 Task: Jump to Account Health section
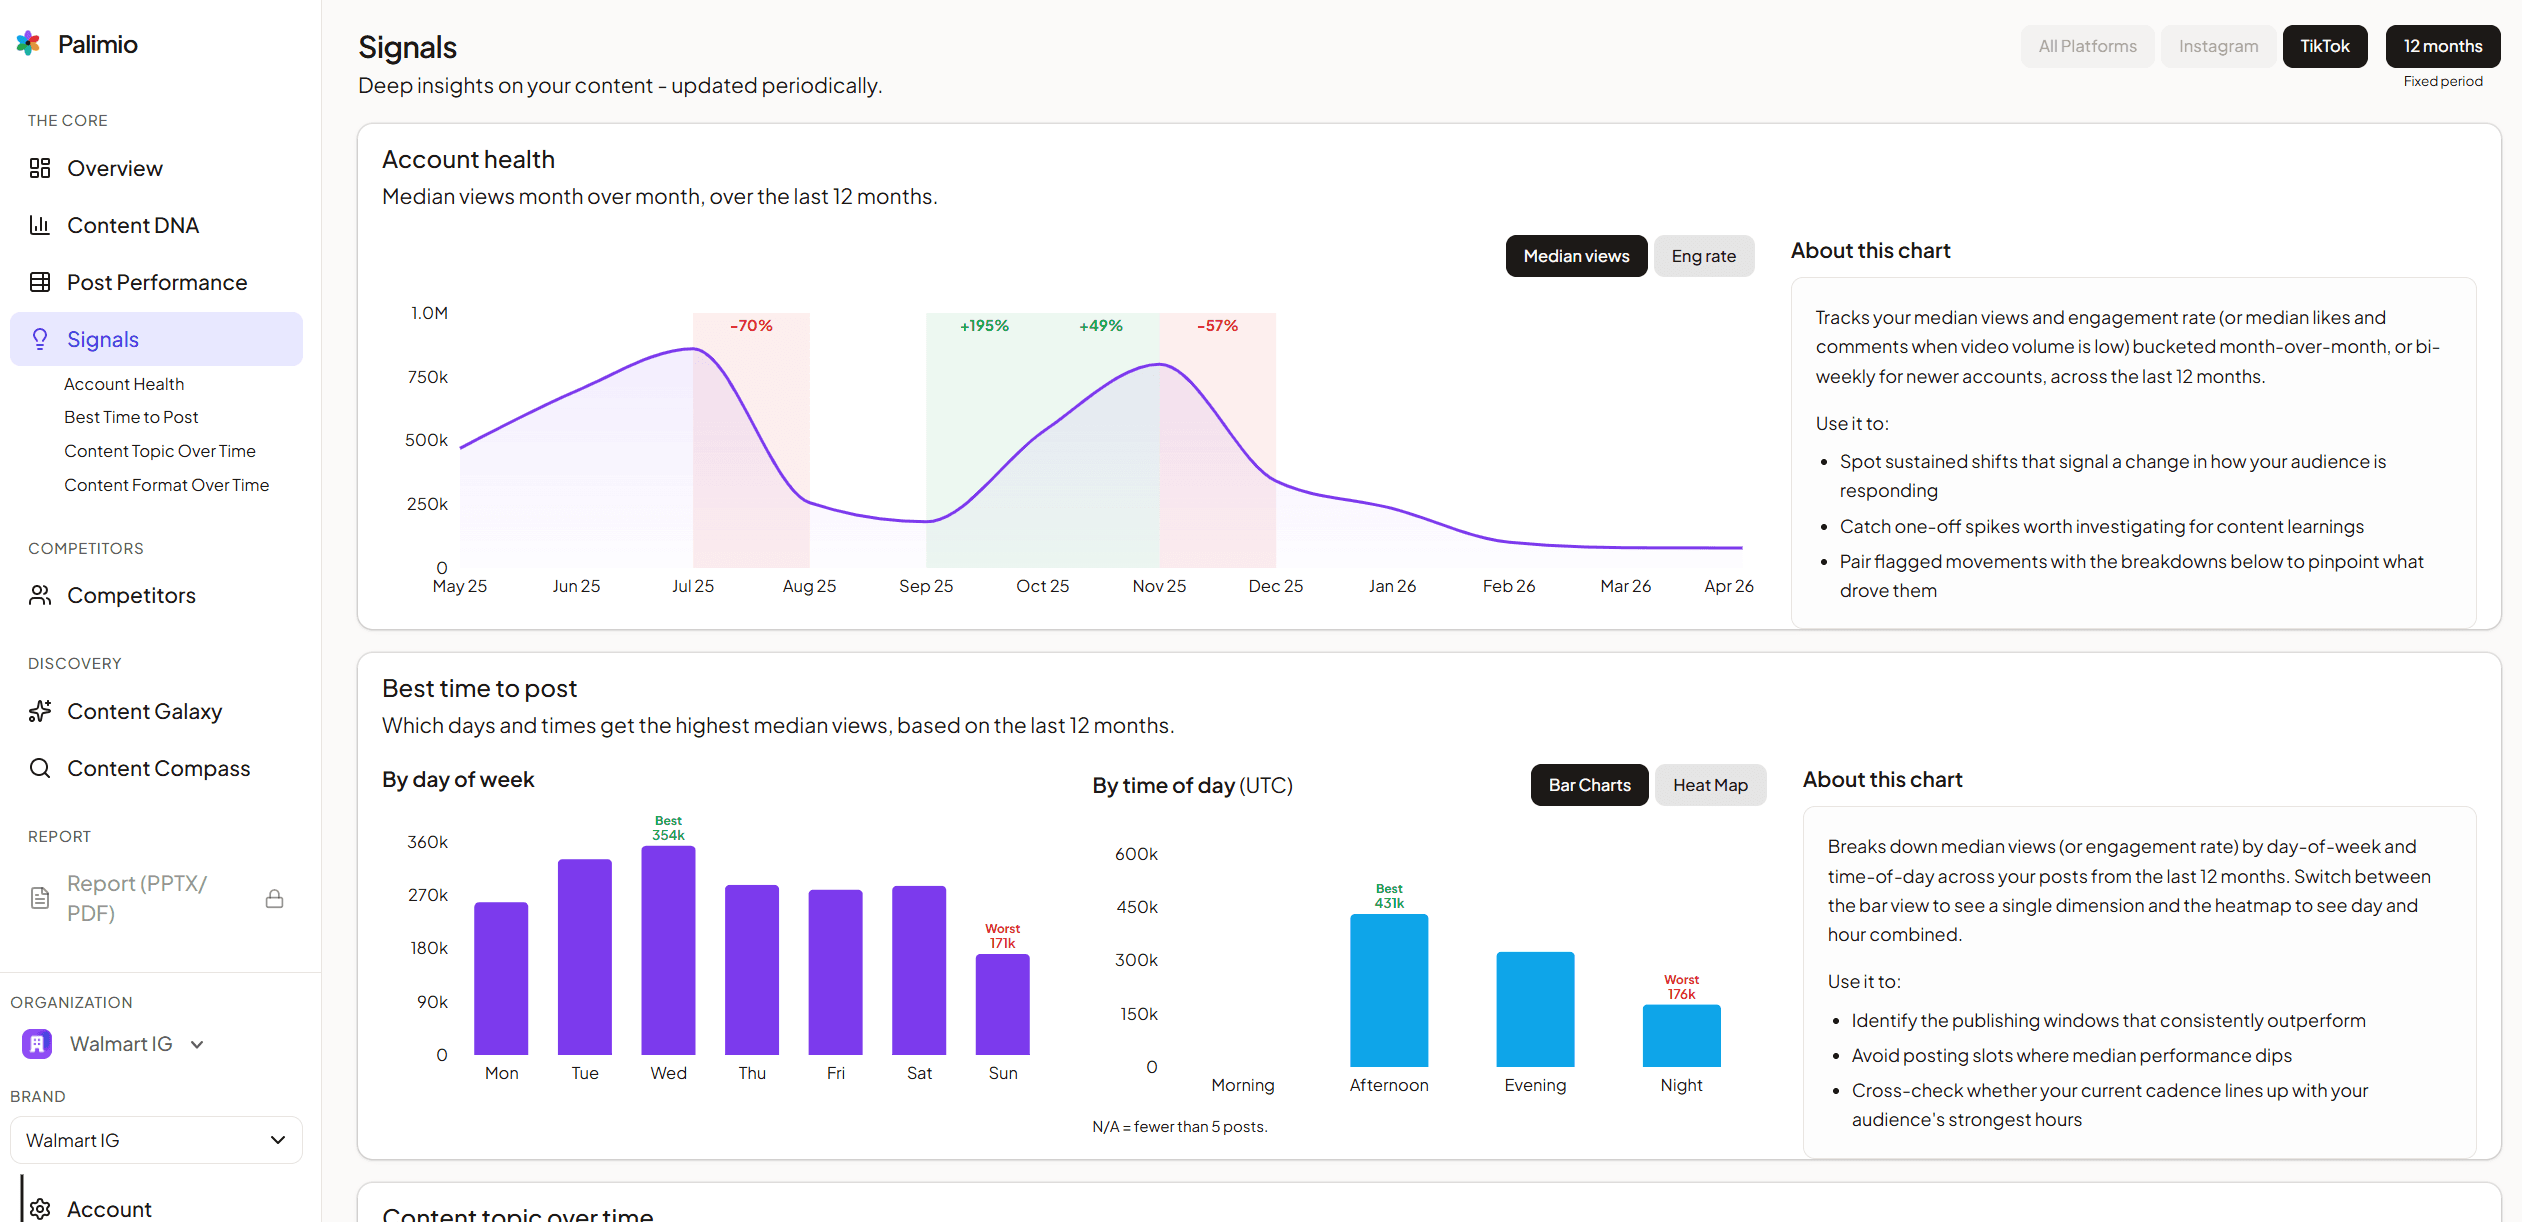[x=124, y=384]
